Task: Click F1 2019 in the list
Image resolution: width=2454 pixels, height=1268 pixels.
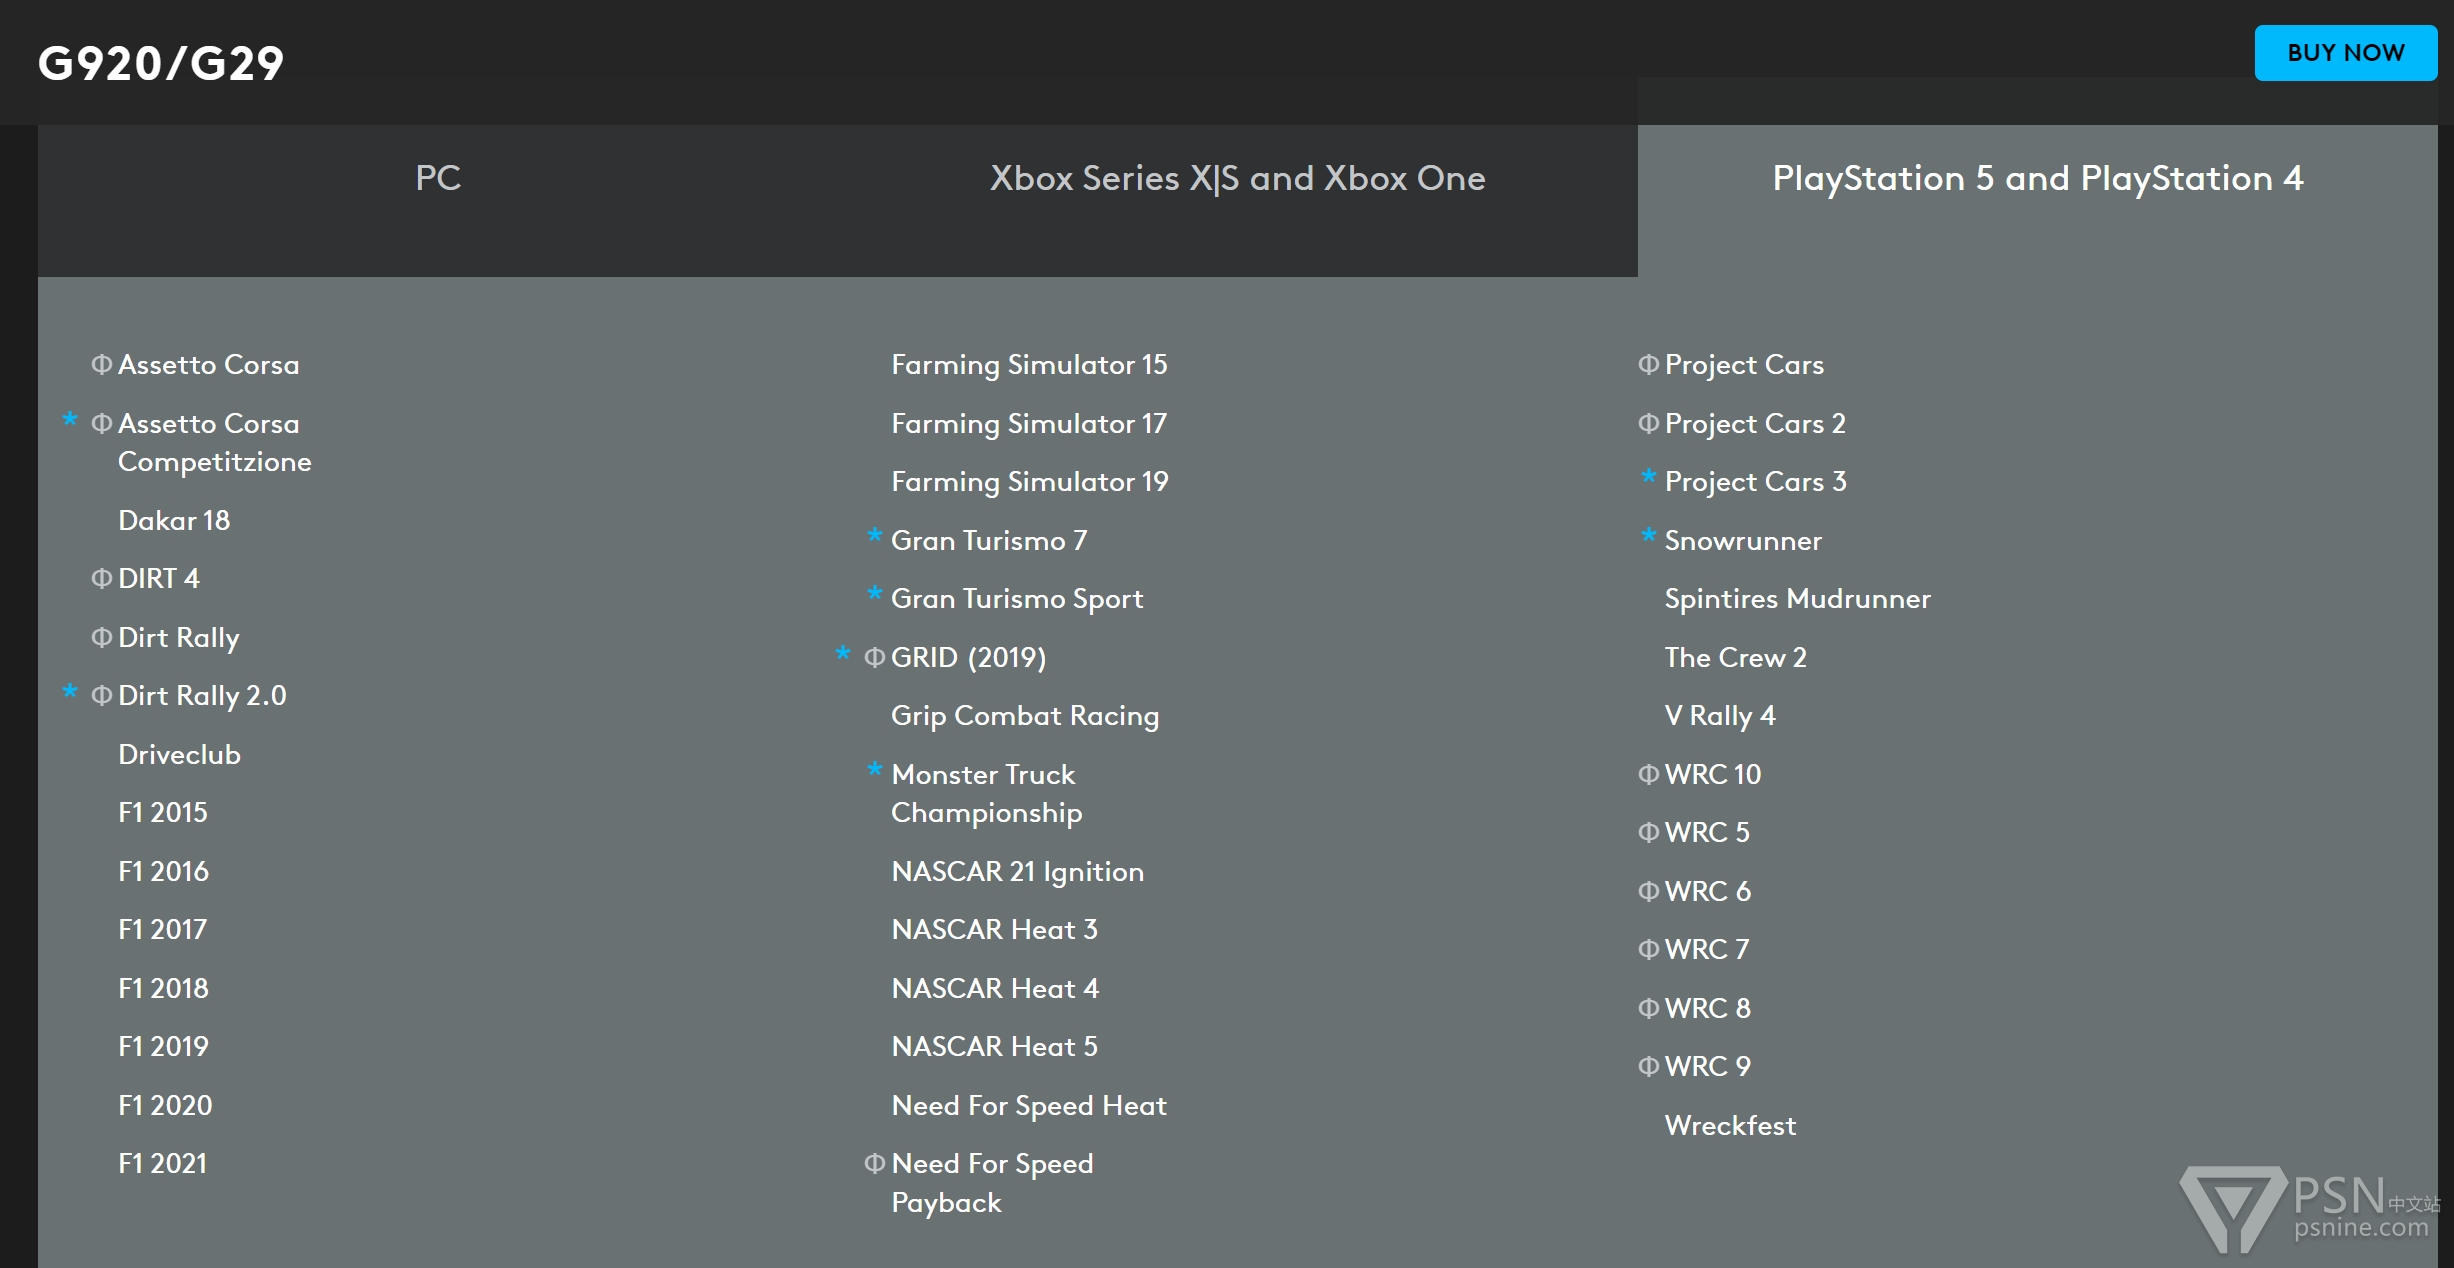Action: point(163,1047)
